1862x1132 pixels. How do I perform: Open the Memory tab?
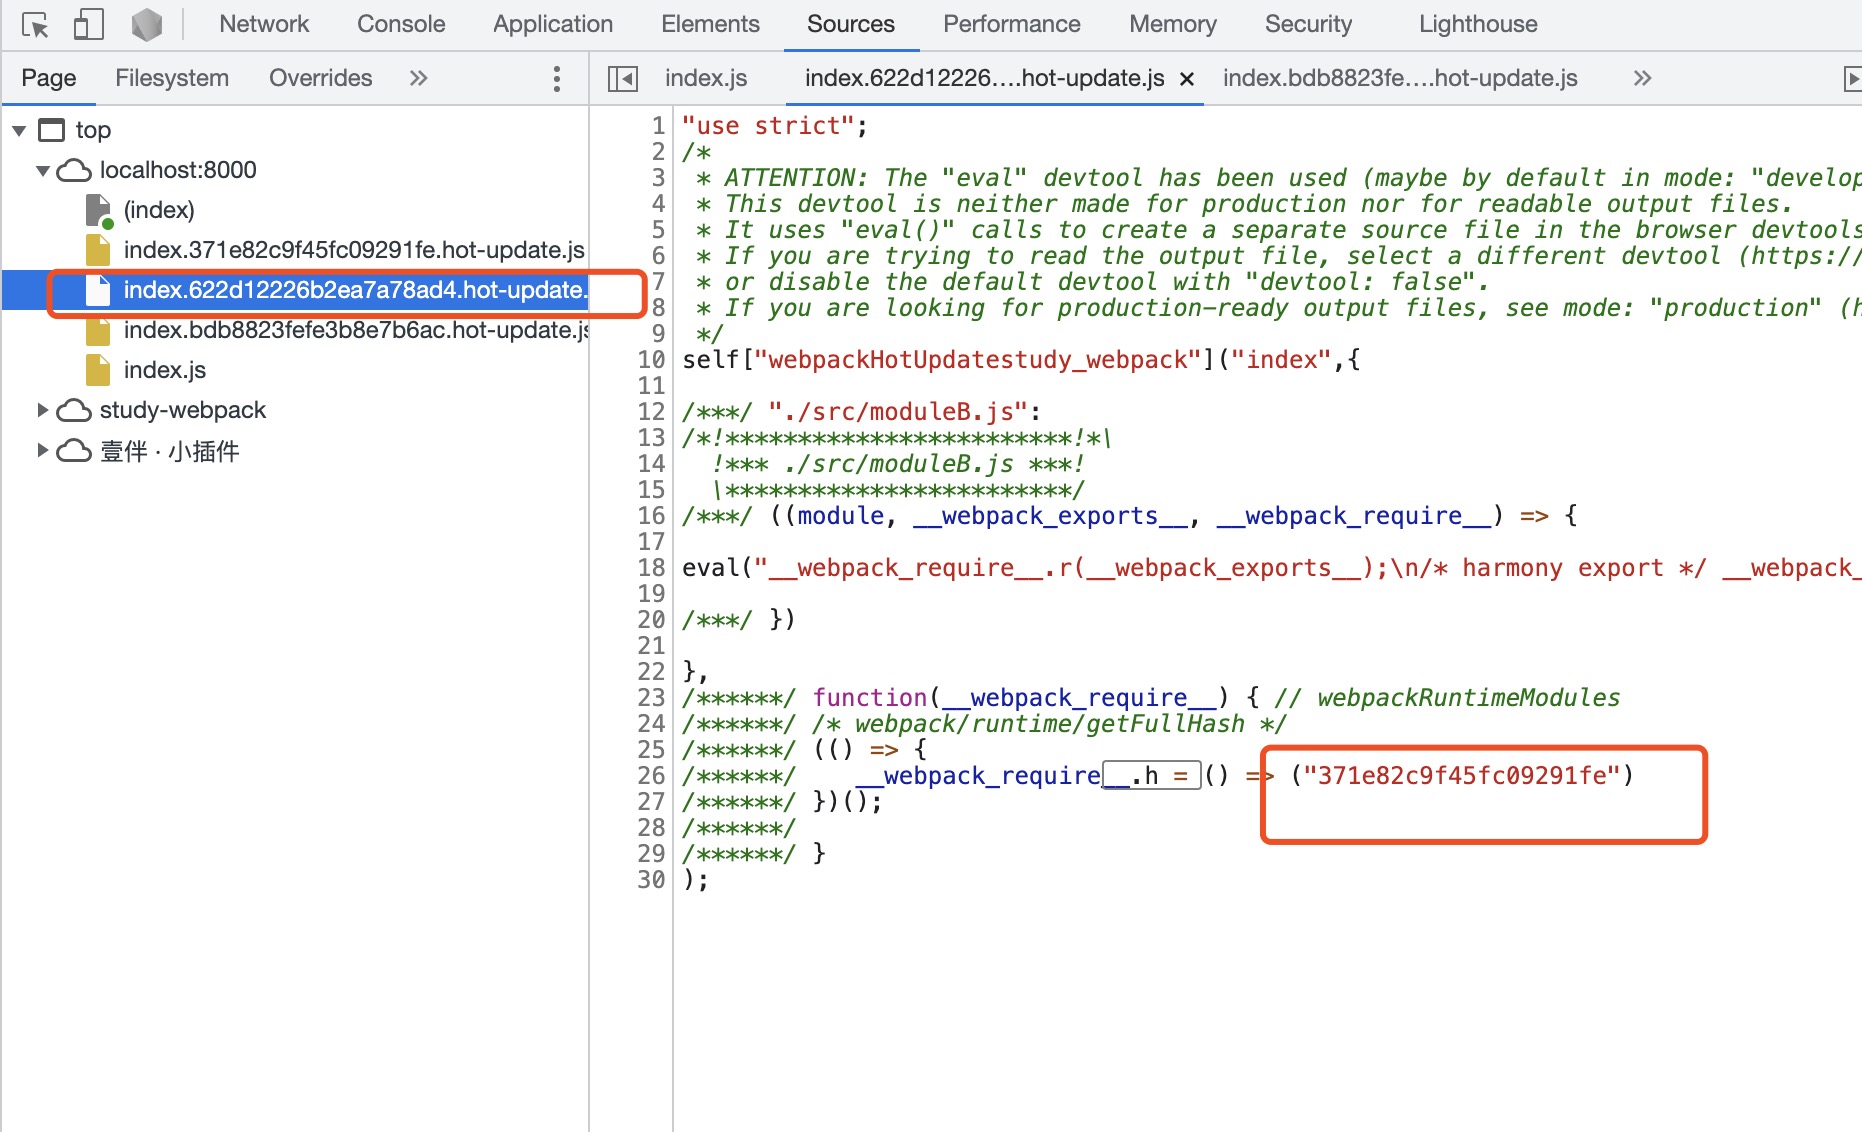pos(1173,24)
